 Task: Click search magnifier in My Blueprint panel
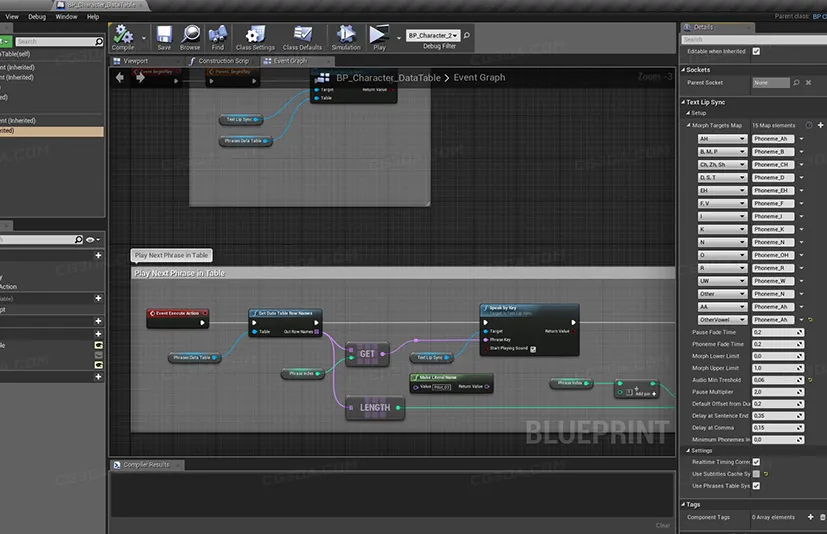[79, 240]
